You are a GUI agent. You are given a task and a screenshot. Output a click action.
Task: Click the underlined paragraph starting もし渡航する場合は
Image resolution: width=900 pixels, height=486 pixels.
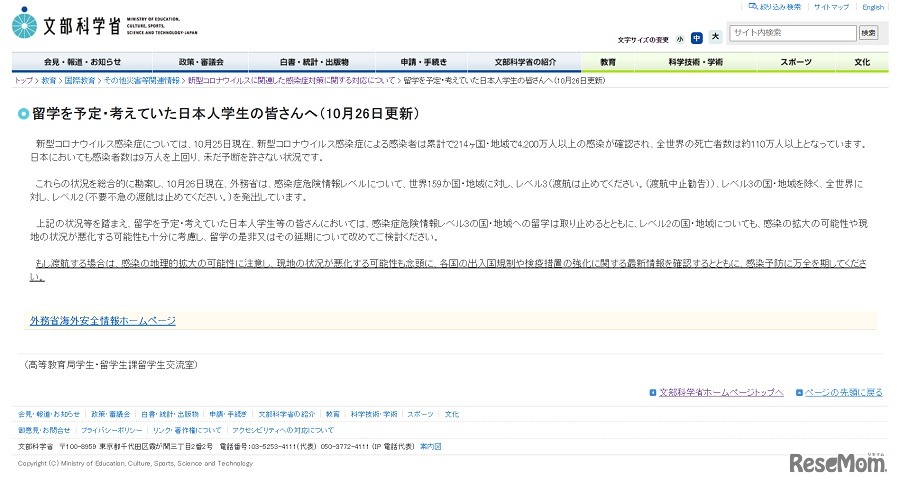tap(448, 270)
